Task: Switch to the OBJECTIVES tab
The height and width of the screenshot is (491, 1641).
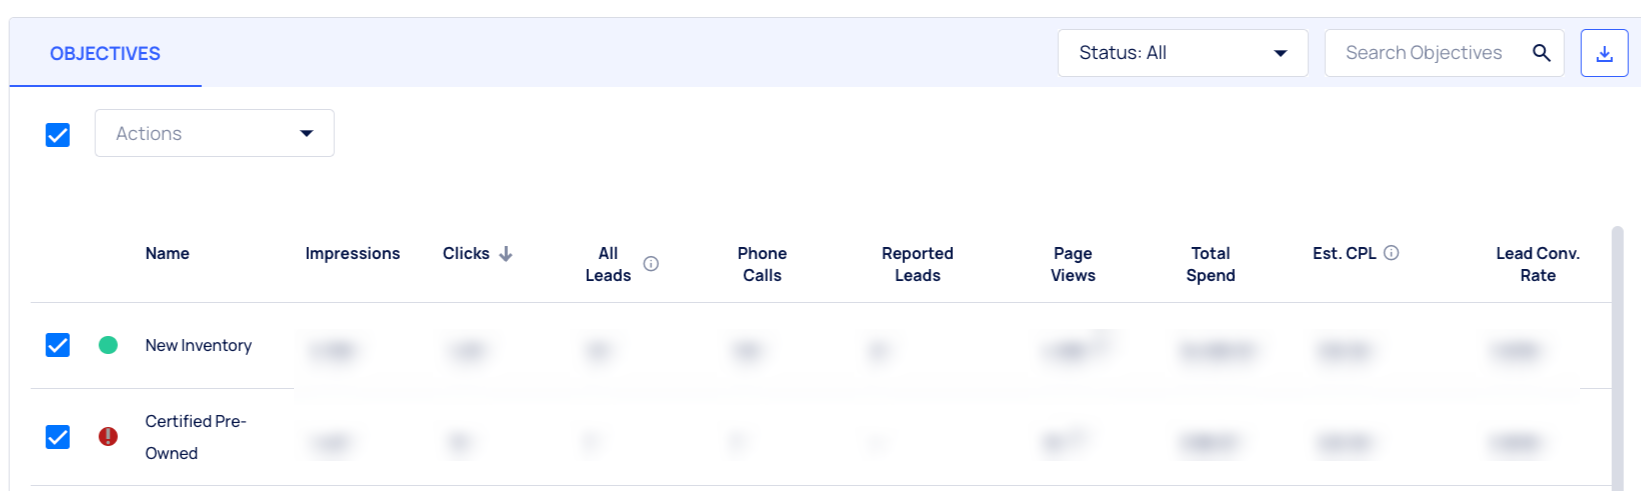Action: tap(105, 53)
